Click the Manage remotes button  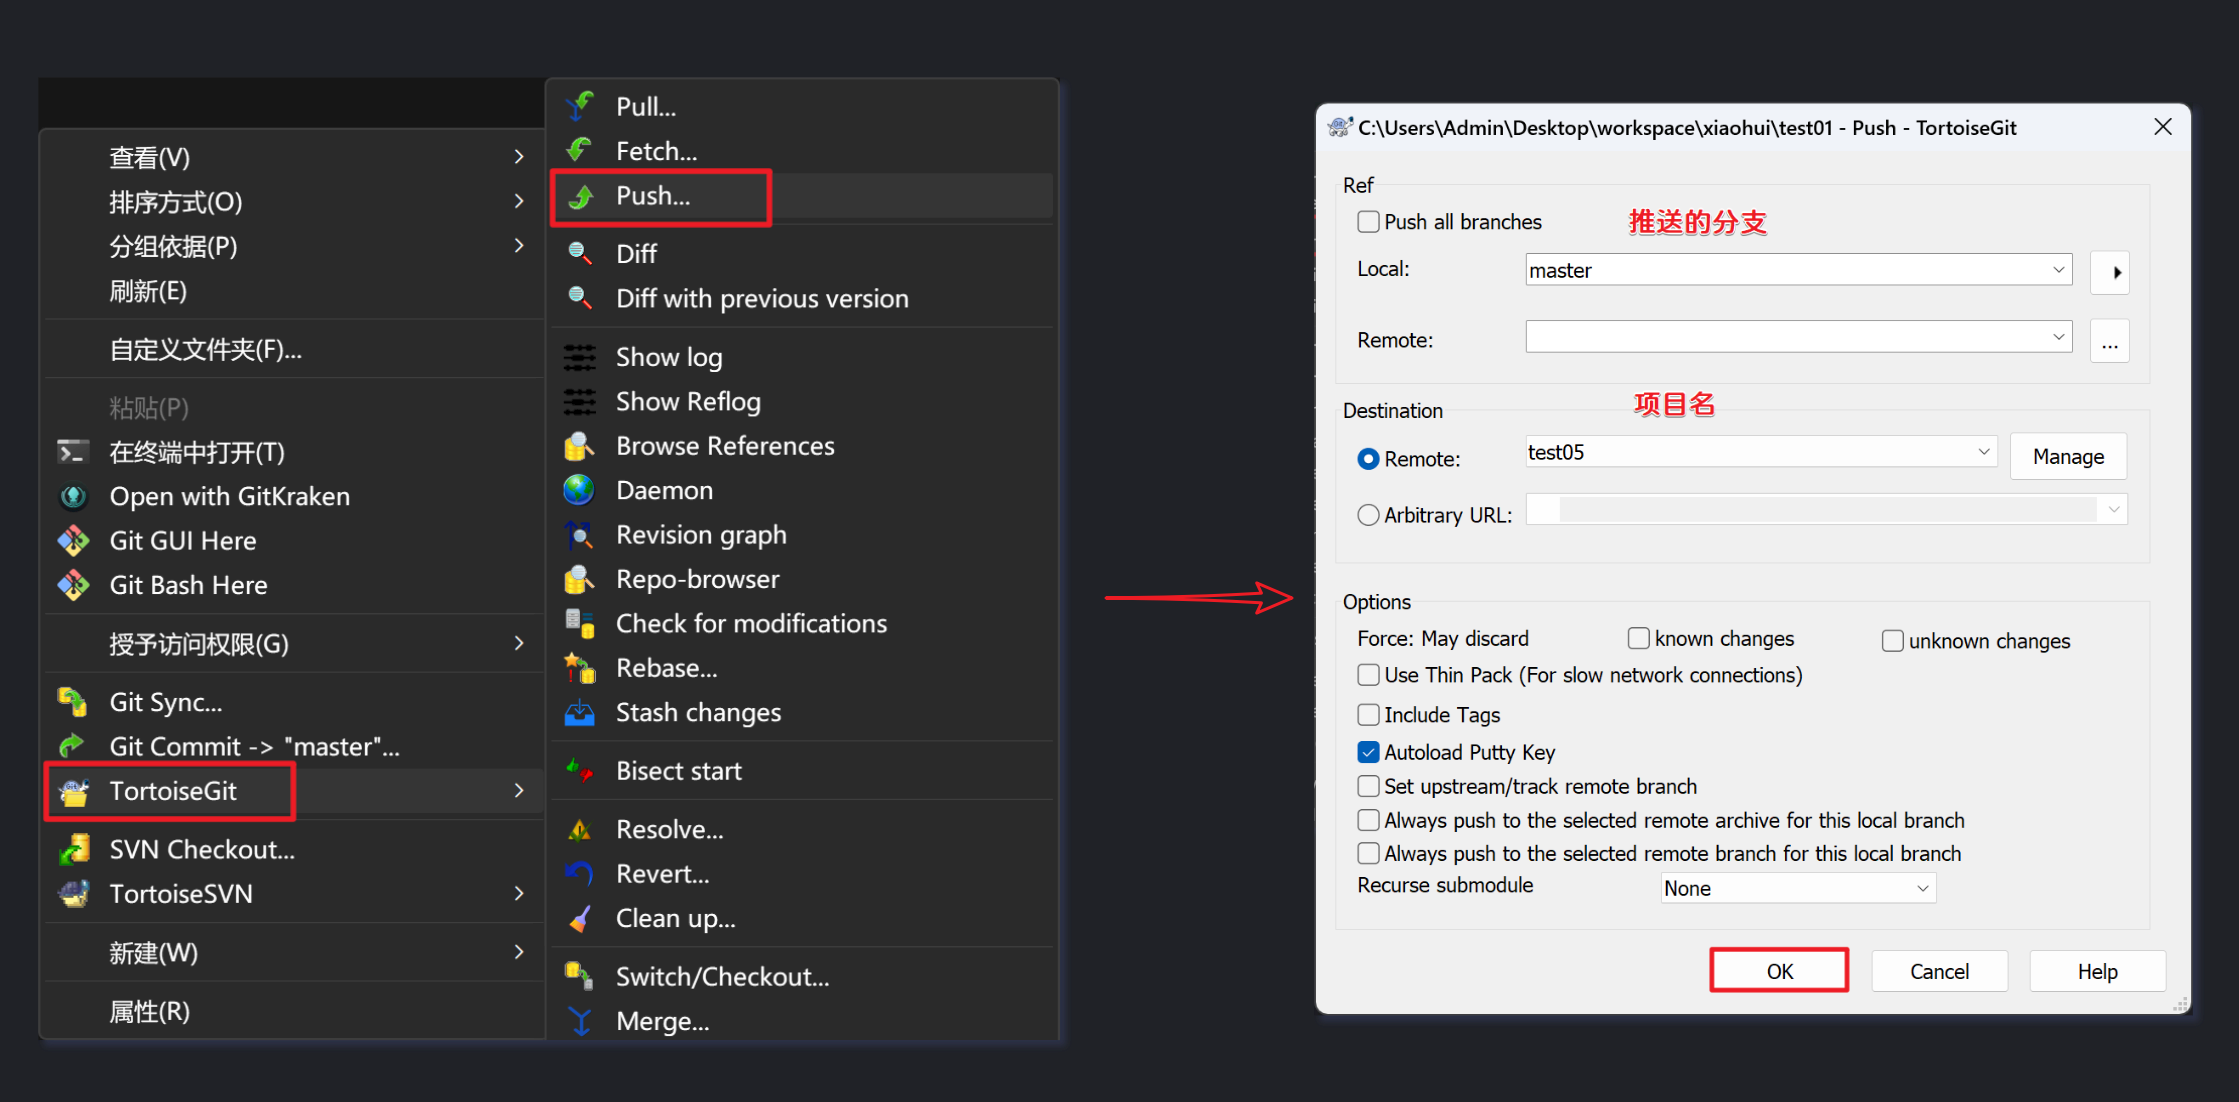click(x=2067, y=457)
